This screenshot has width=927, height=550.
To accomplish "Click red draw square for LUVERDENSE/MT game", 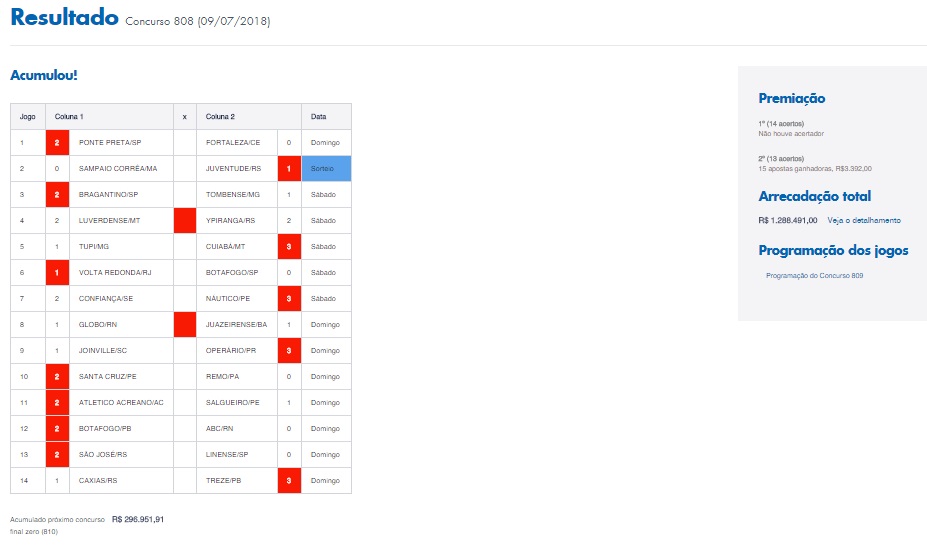I will click(x=184, y=220).
